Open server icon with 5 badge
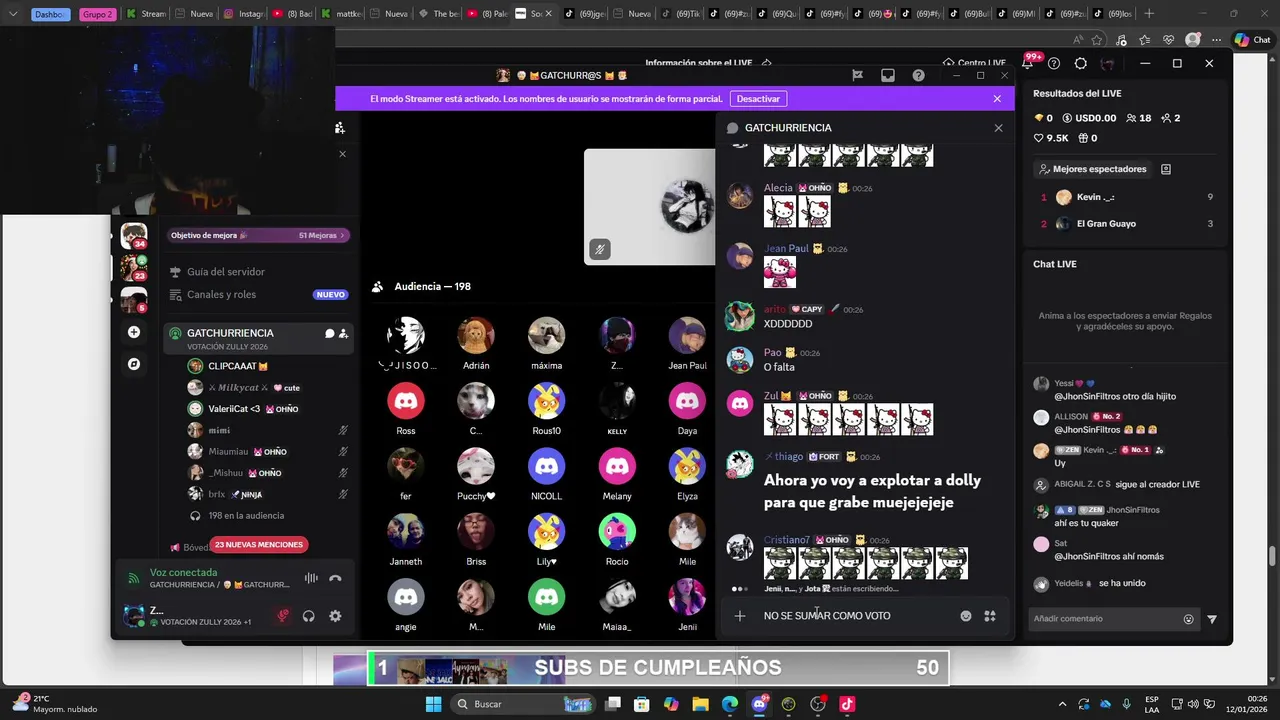The image size is (1280, 720). coord(134,299)
